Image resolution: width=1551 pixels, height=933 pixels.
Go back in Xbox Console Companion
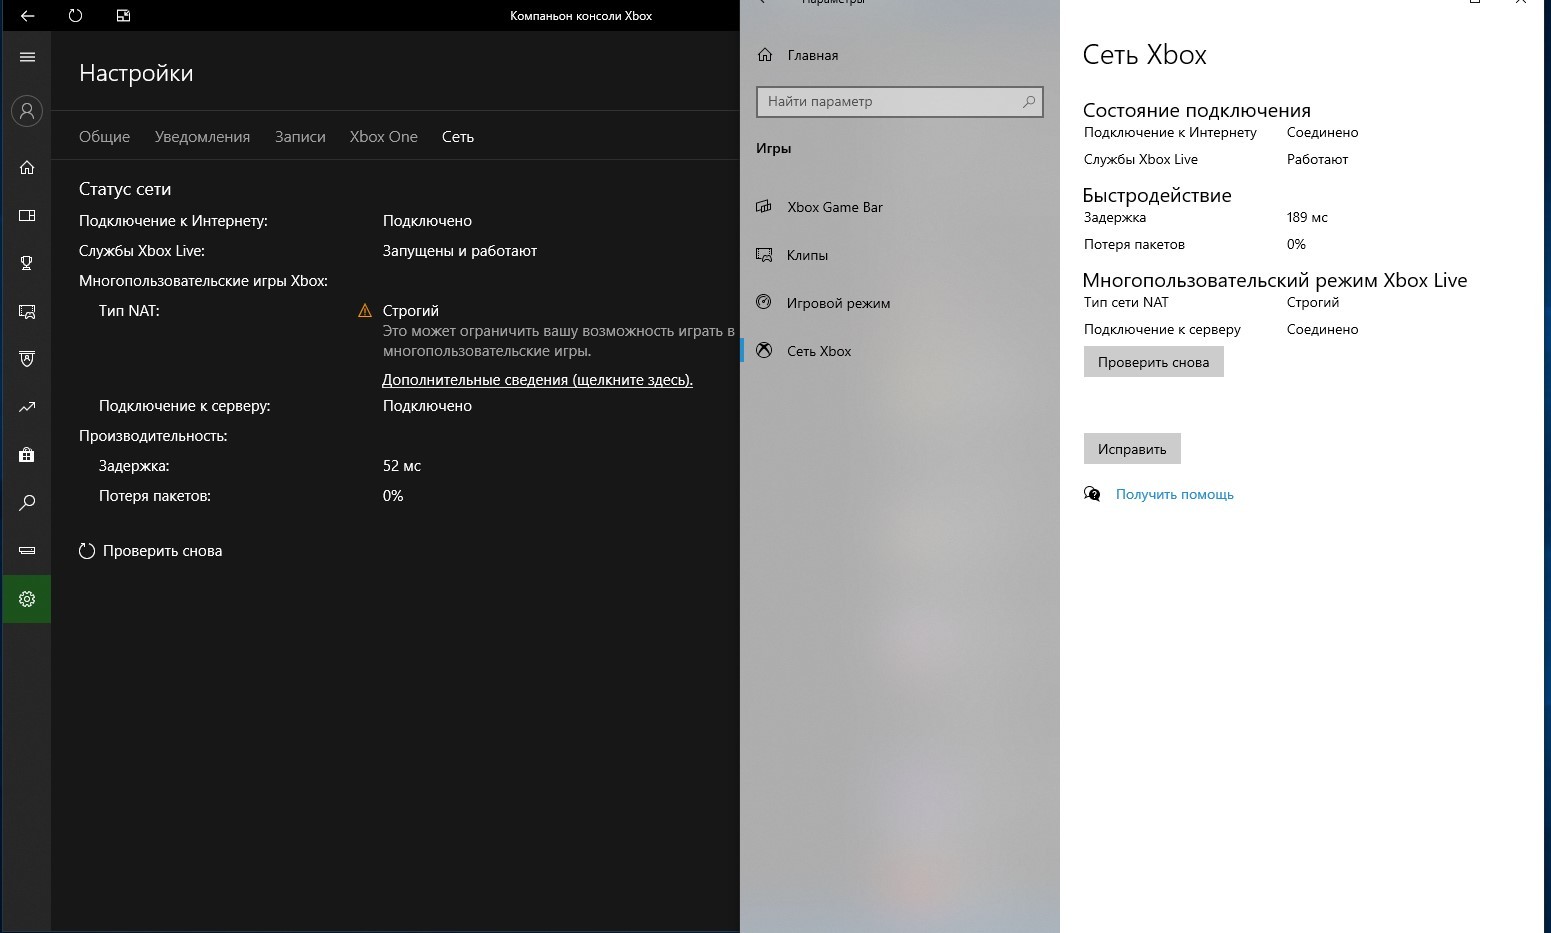point(27,16)
